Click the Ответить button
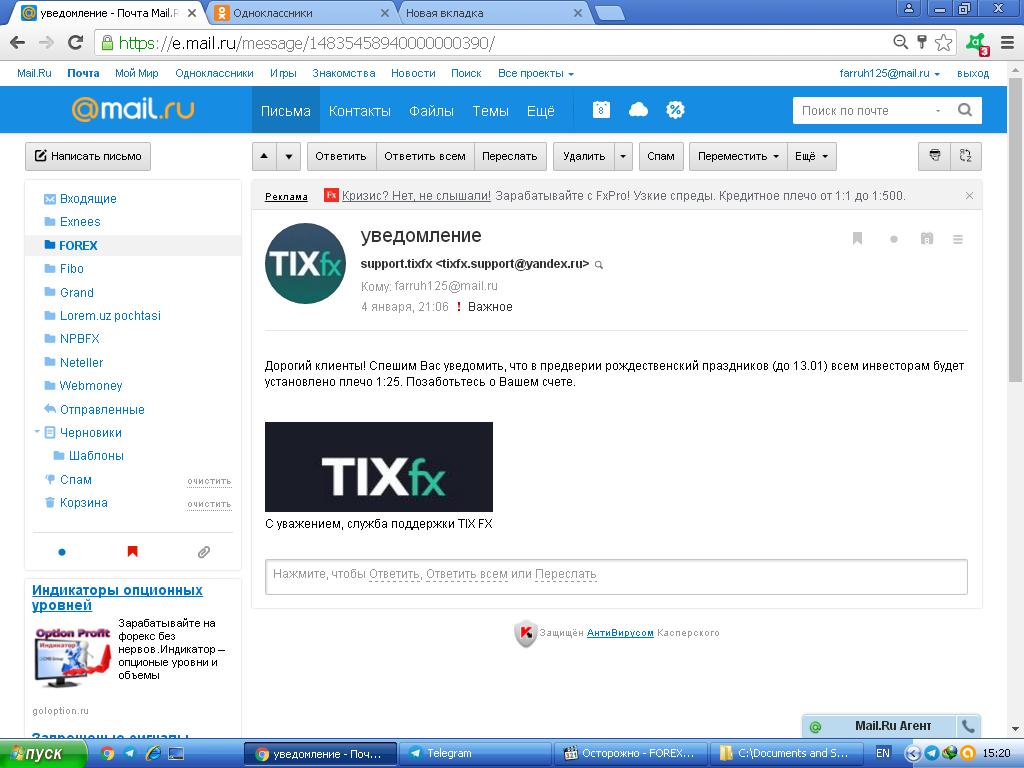The width and height of the screenshot is (1024, 768). (x=341, y=156)
